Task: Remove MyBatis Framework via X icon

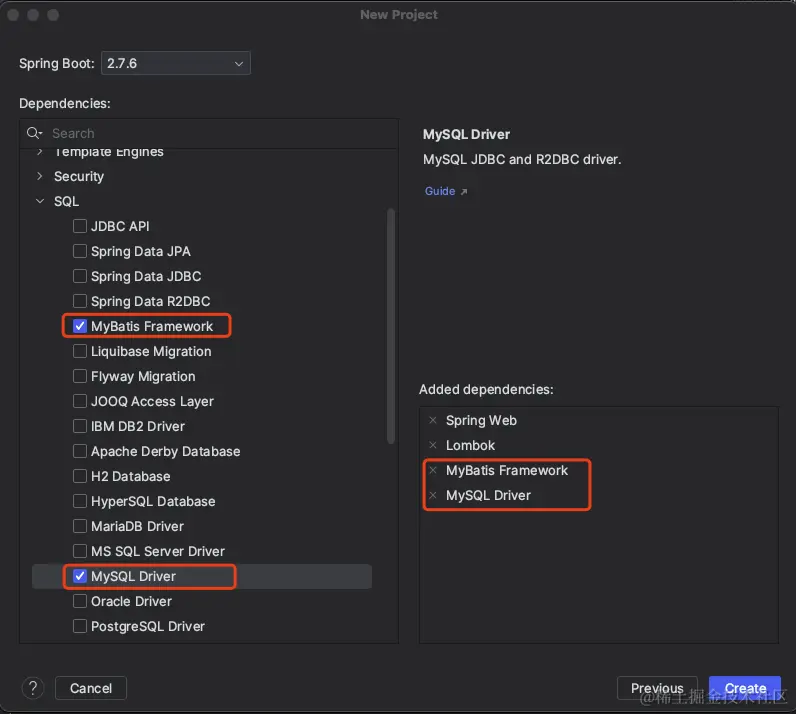Action: point(432,471)
